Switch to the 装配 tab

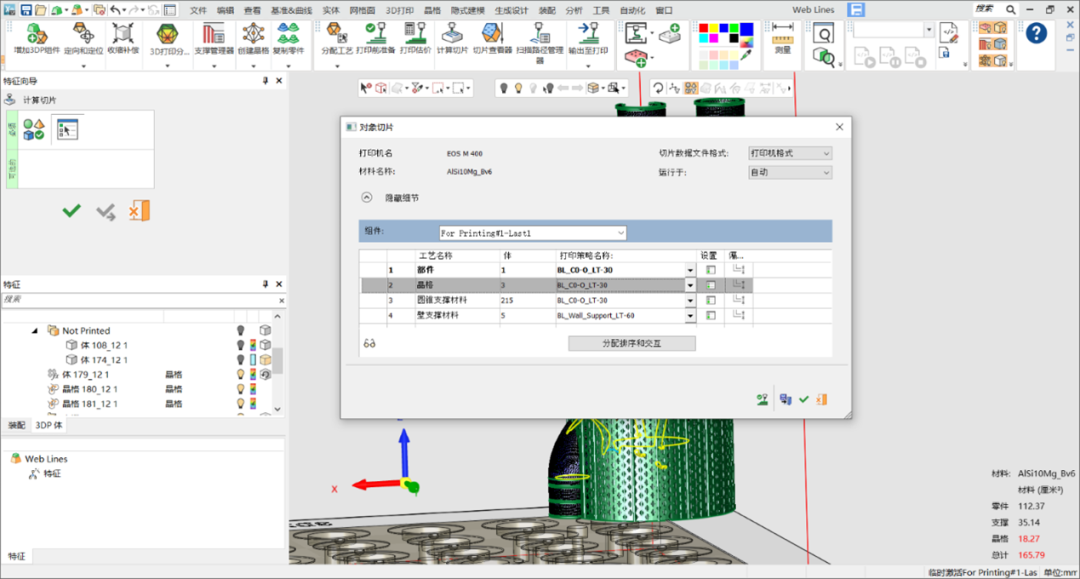click(16, 425)
